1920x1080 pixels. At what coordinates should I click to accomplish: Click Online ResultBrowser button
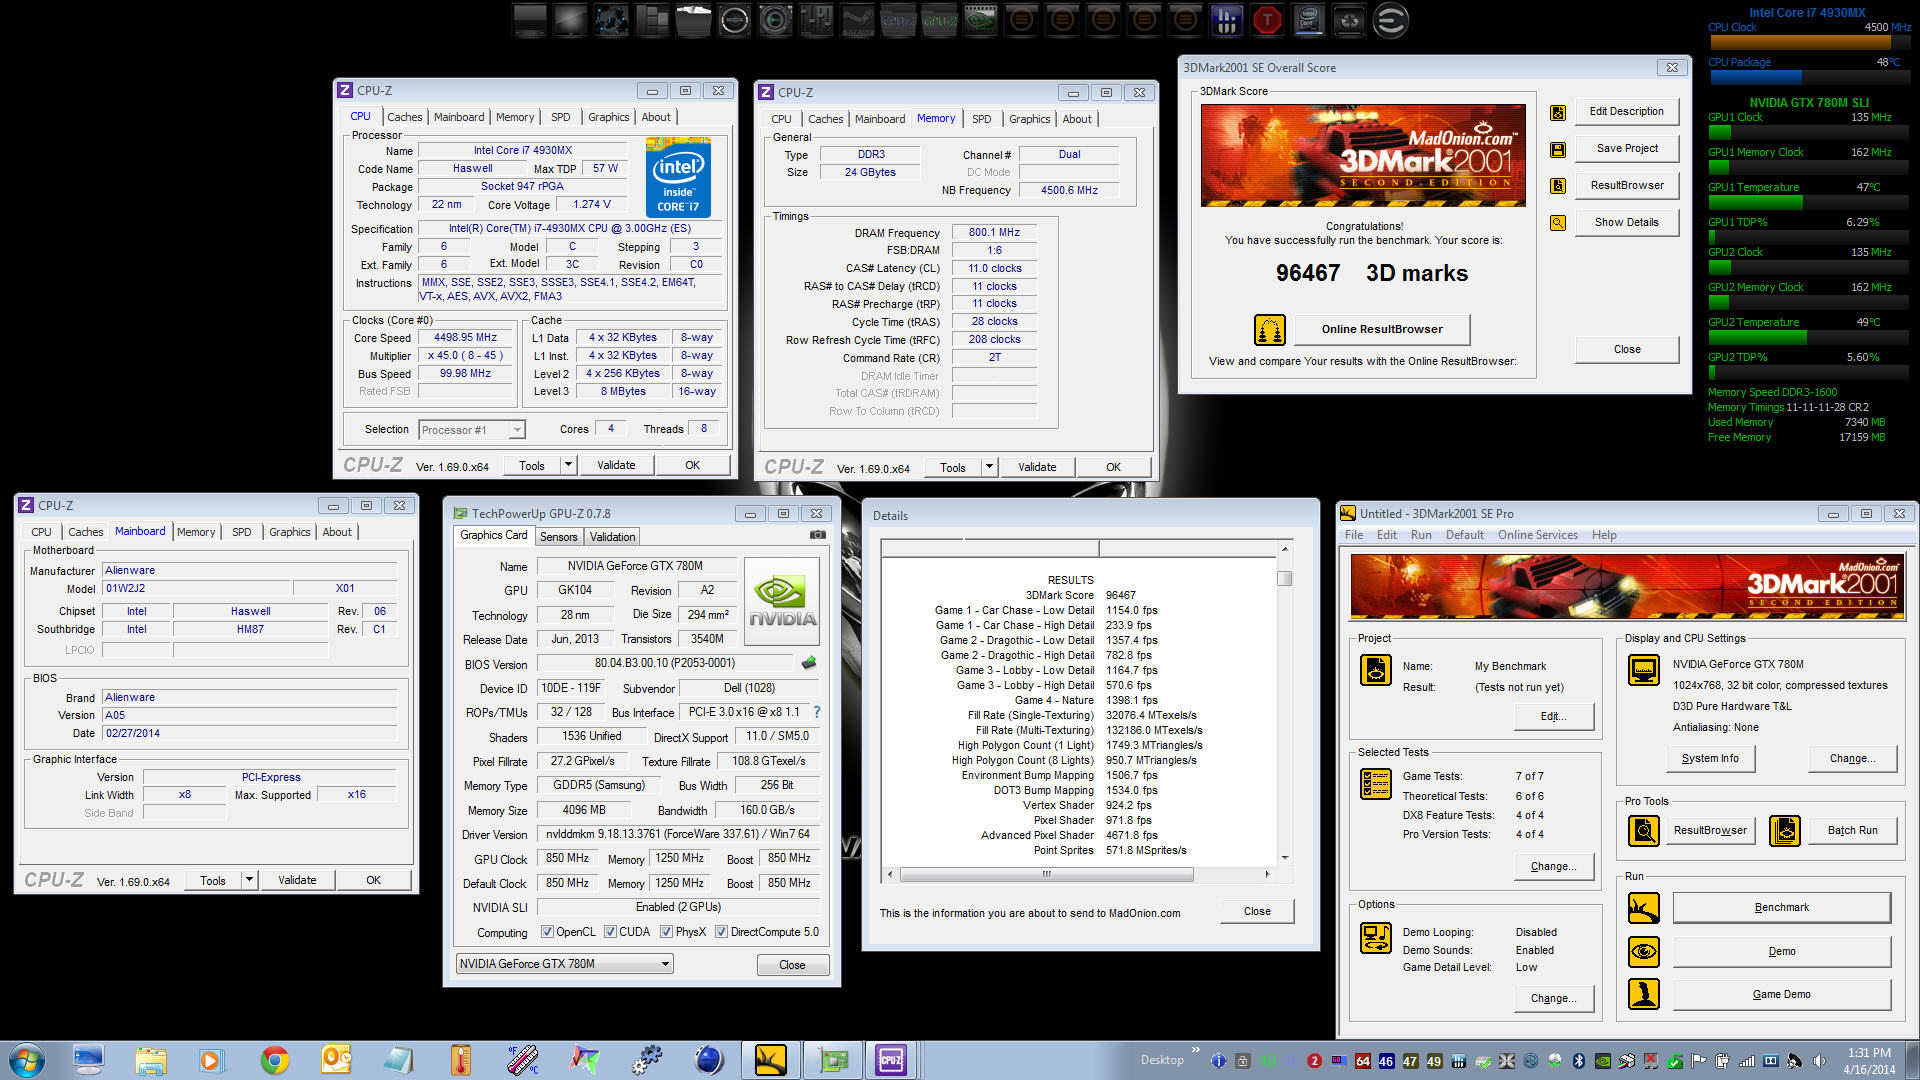click(x=1382, y=329)
